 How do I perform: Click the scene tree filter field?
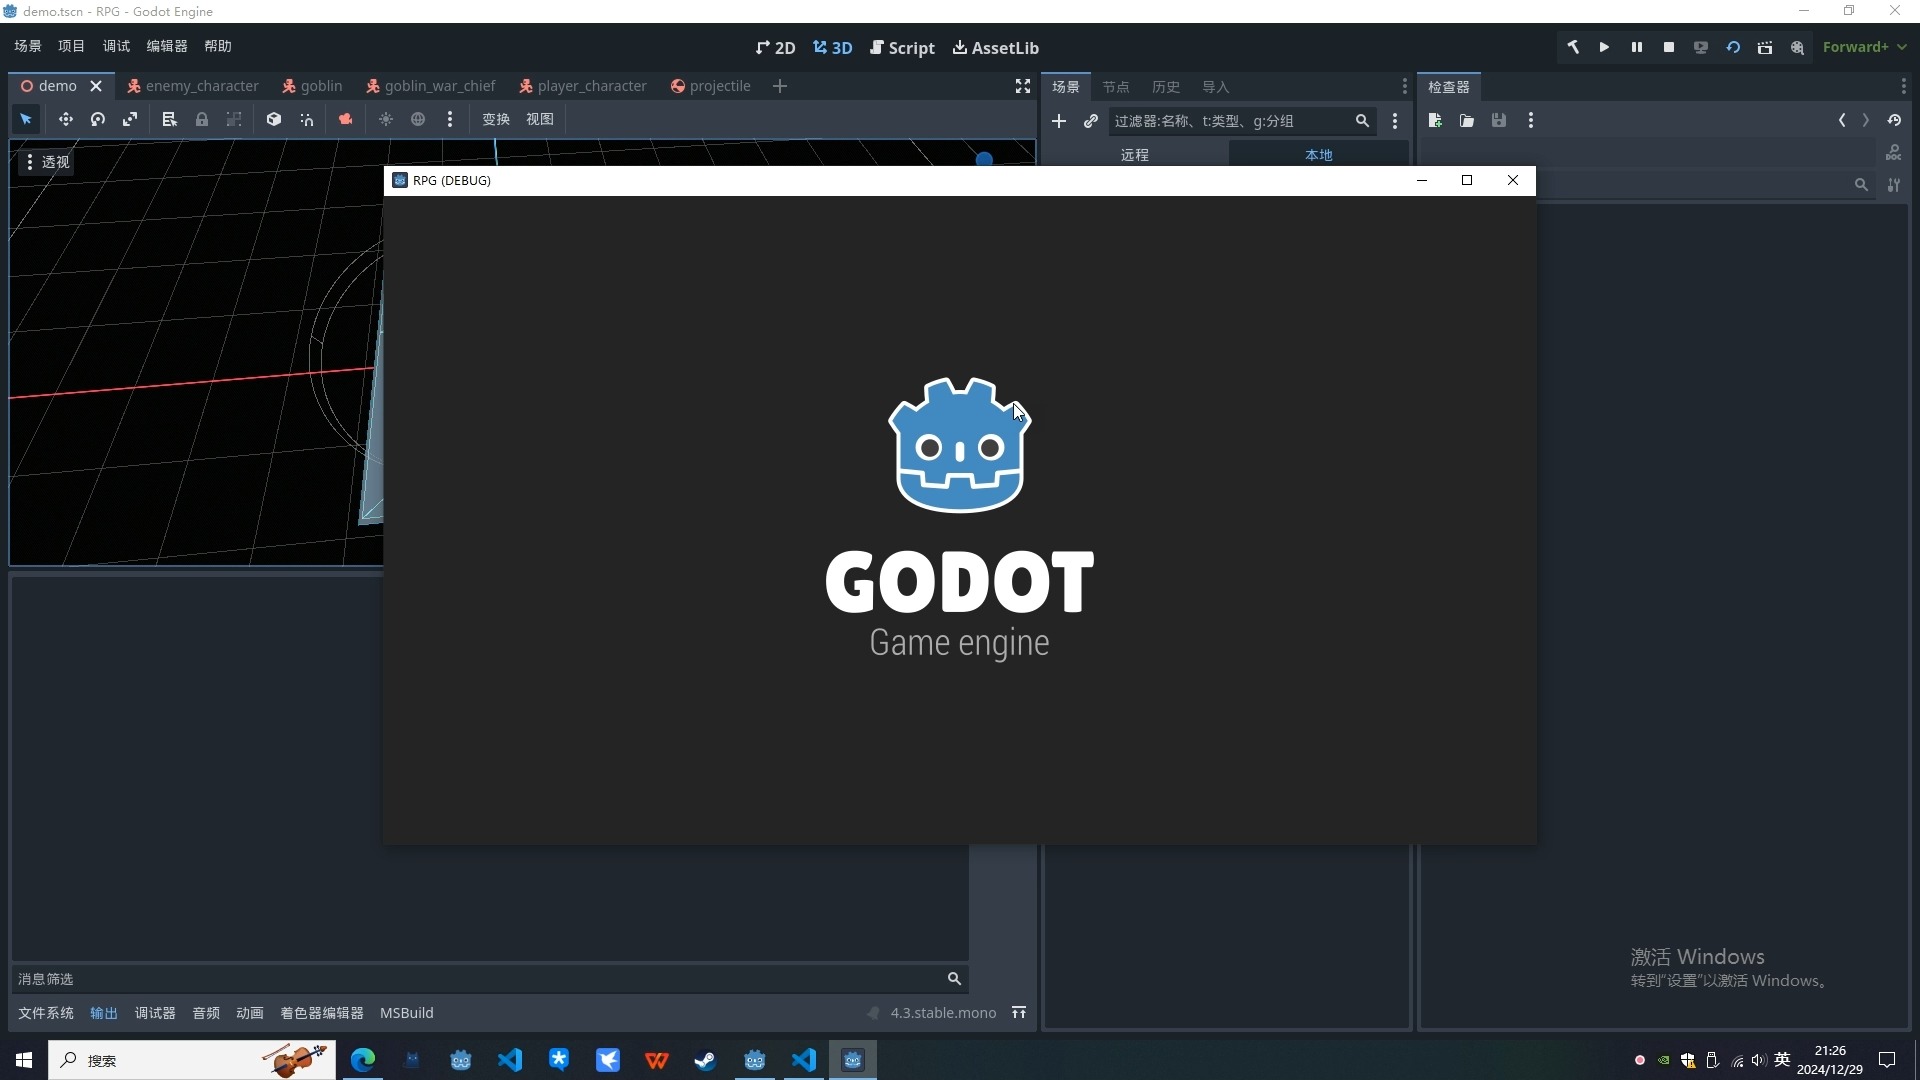[1242, 121]
